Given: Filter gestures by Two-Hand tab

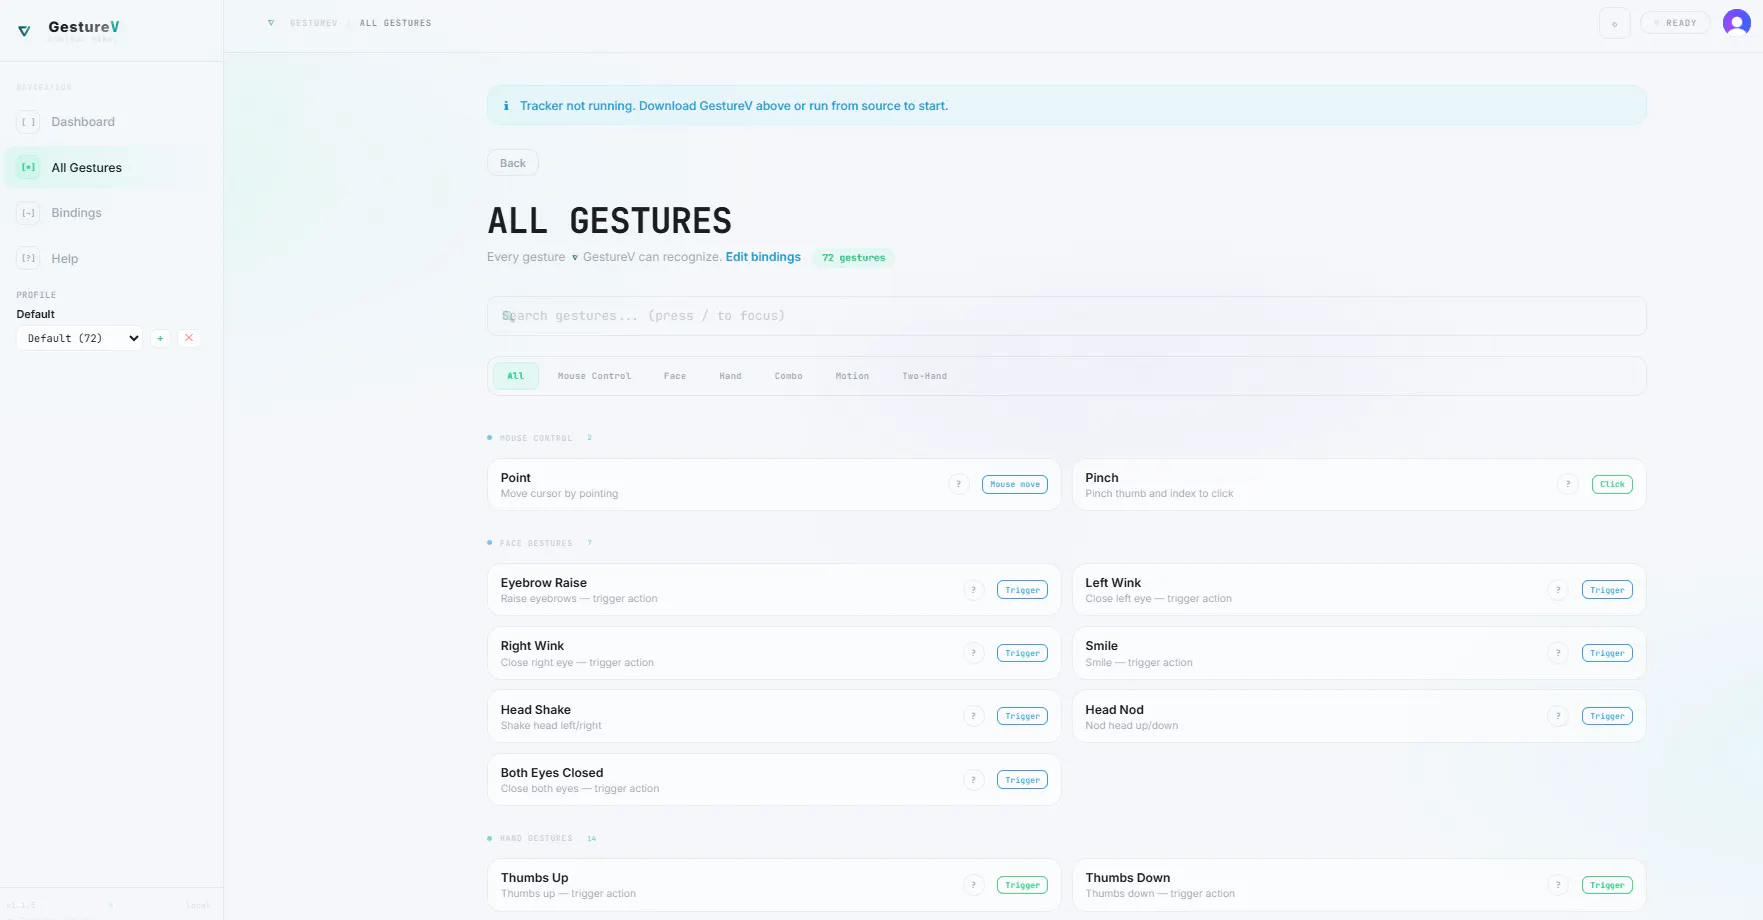Looking at the screenshot, I should point(924,376).
